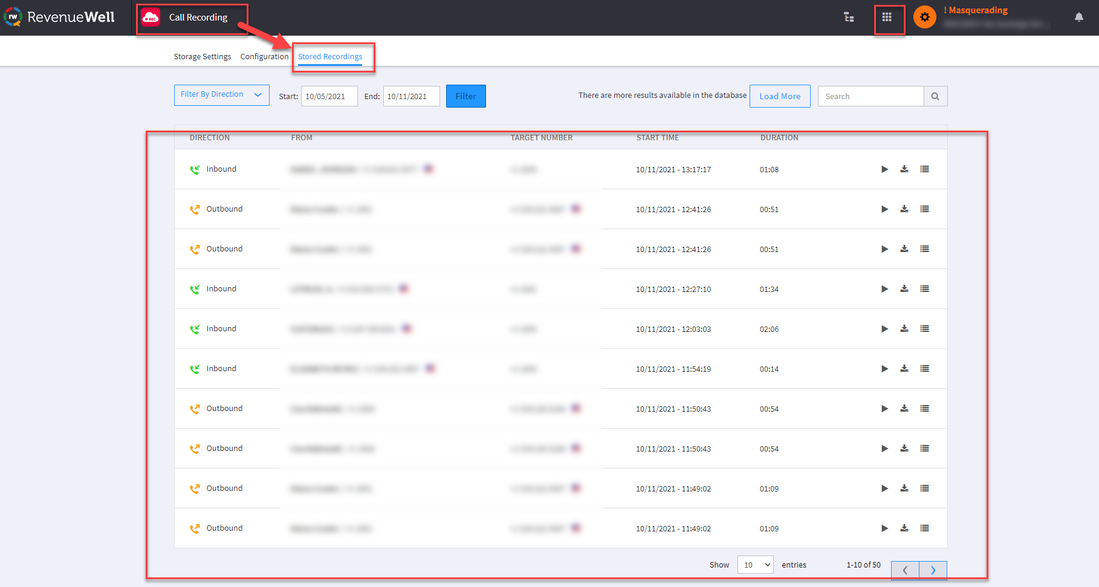Expand the Filter By Direction dropdown
1099x587 pixels.
click(x=222, y=95)
